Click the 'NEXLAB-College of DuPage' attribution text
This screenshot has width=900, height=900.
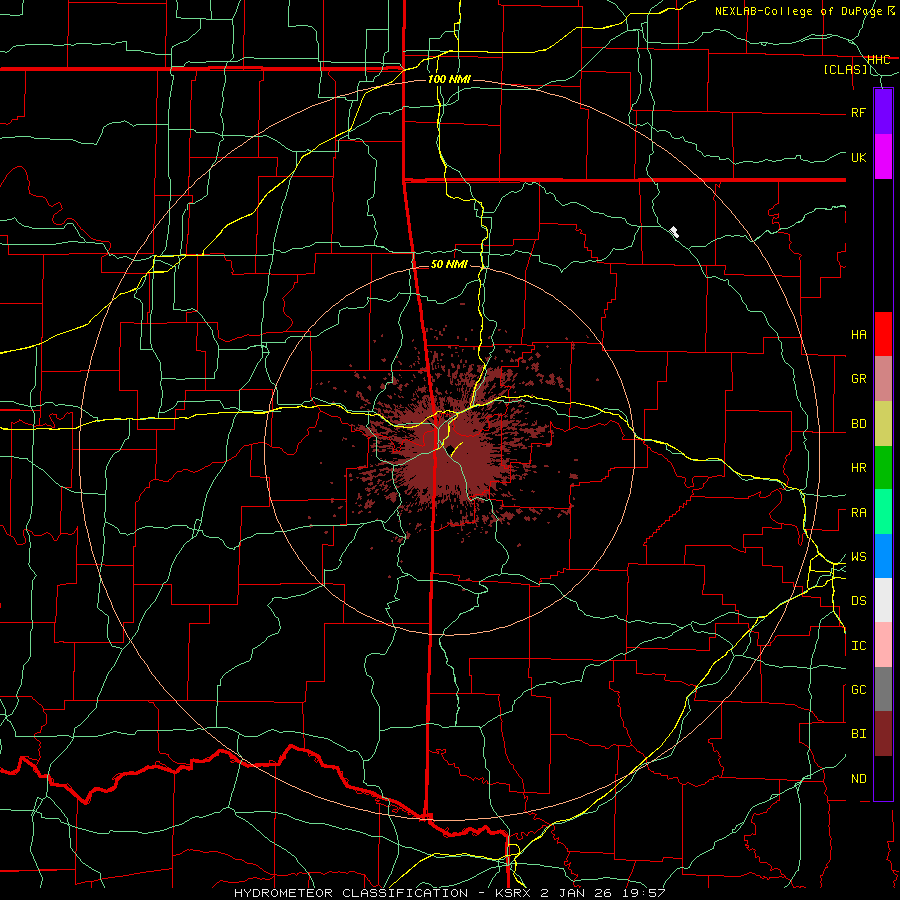[798, 11]
